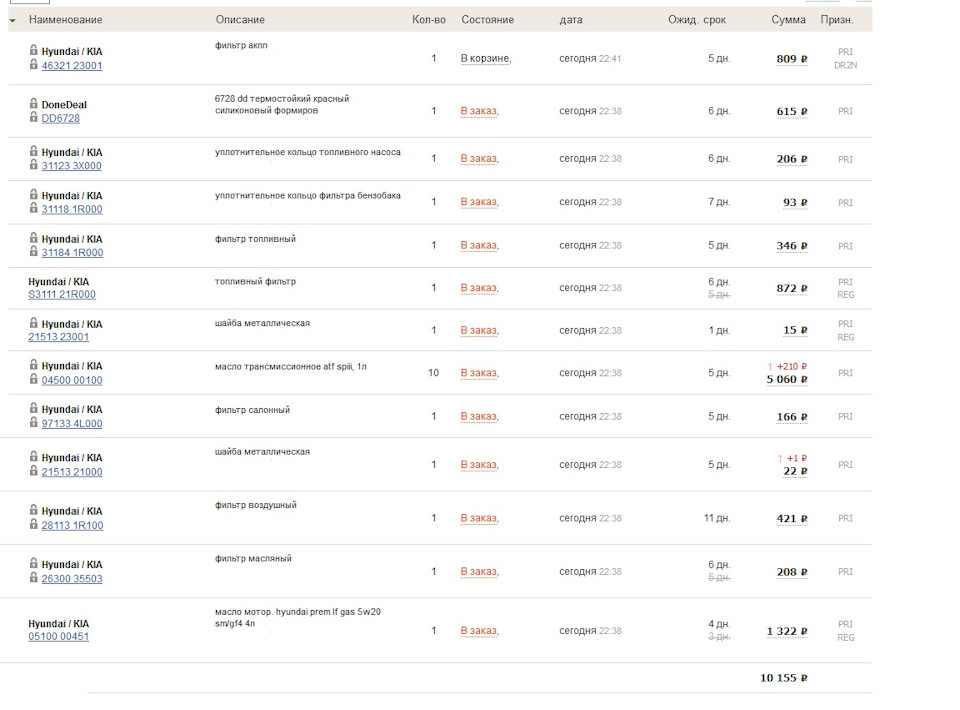The height and width of the screenshot is (710, 960).
Task: Click description фильтр акпп
Action: click(241, 45)
